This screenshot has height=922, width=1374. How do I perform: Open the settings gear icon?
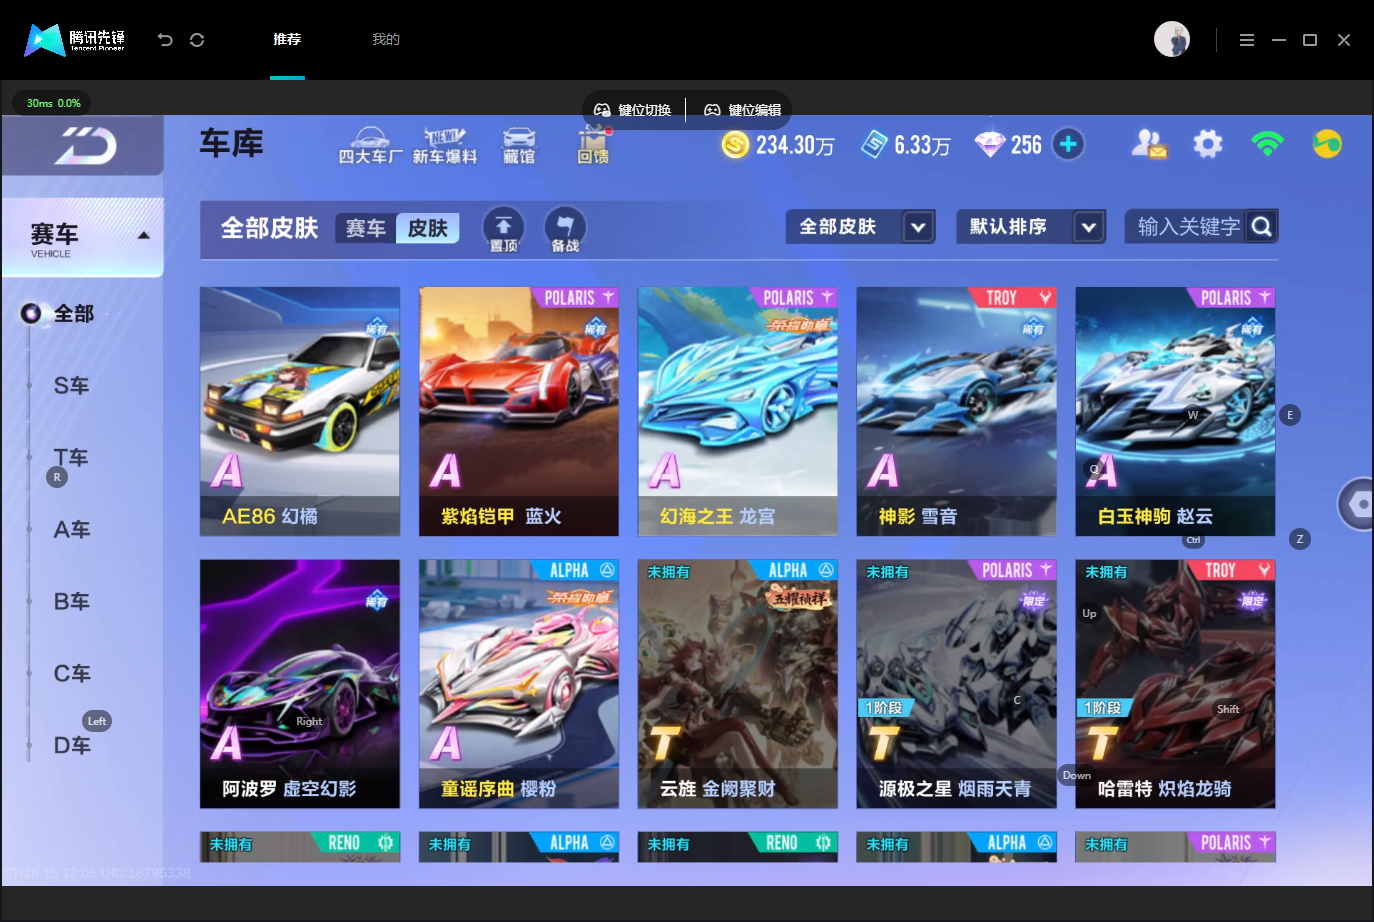[x=1208, y=144]
